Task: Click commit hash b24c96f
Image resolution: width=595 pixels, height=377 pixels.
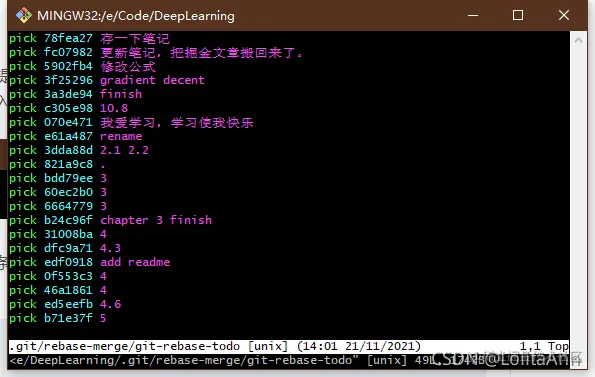Action: click(x=68, y=220)
